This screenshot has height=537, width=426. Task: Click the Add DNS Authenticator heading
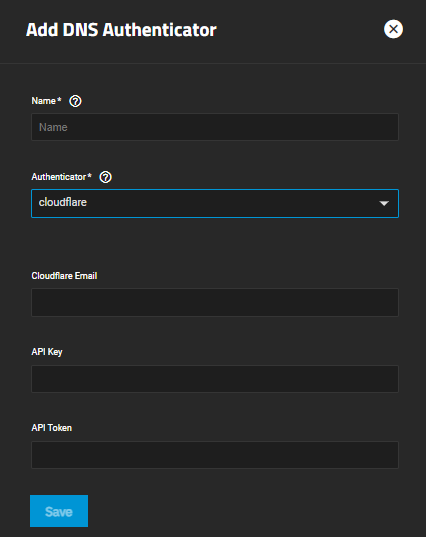(x=121, y=30)
